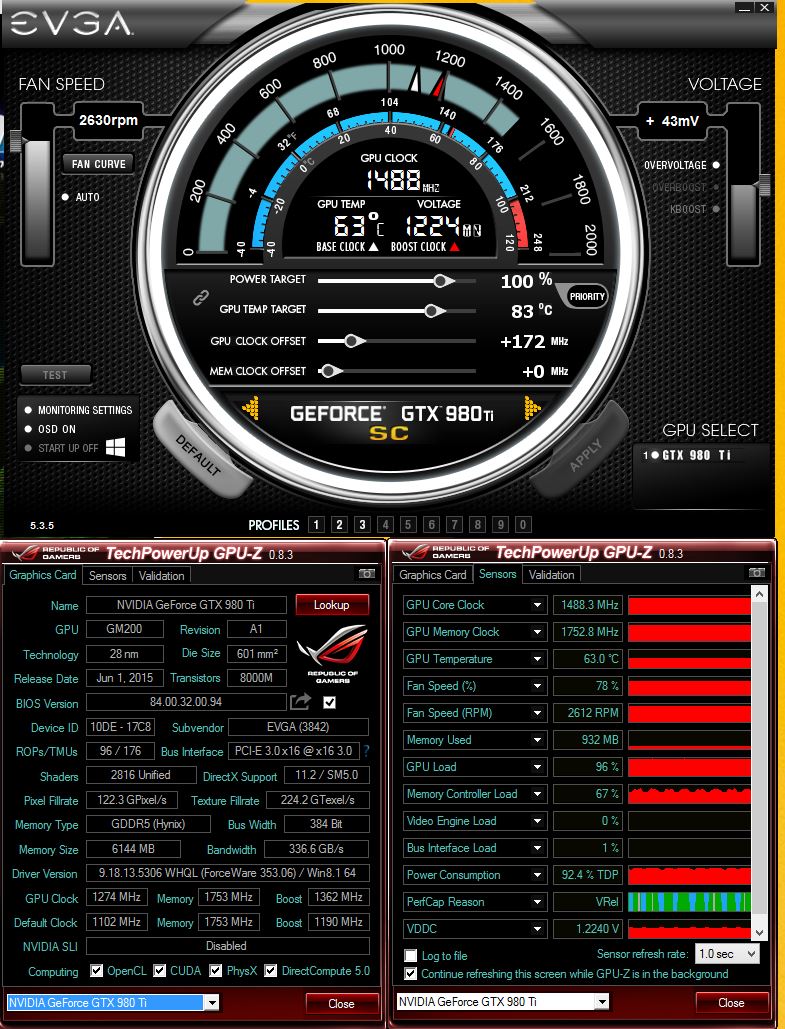Toggle OSD ON option
Viewport: 785px width, 1029px height.
pyautogui.click(x=28, y=429)
